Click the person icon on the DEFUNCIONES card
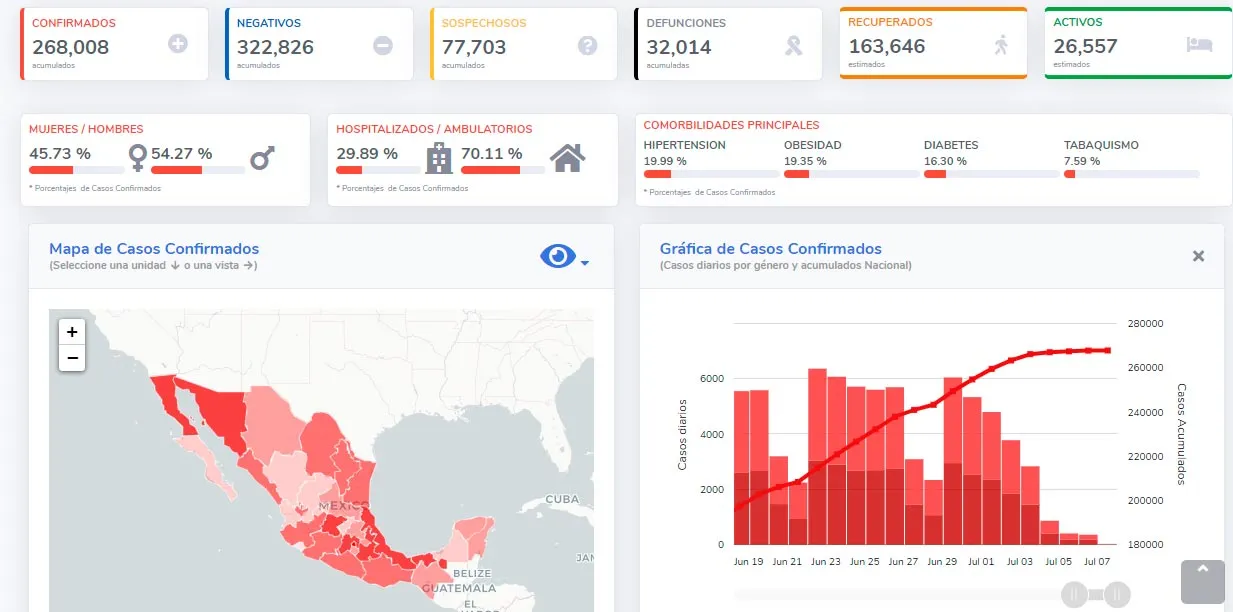The width and height of the screenshot is (1233, 612). [793, 42]
